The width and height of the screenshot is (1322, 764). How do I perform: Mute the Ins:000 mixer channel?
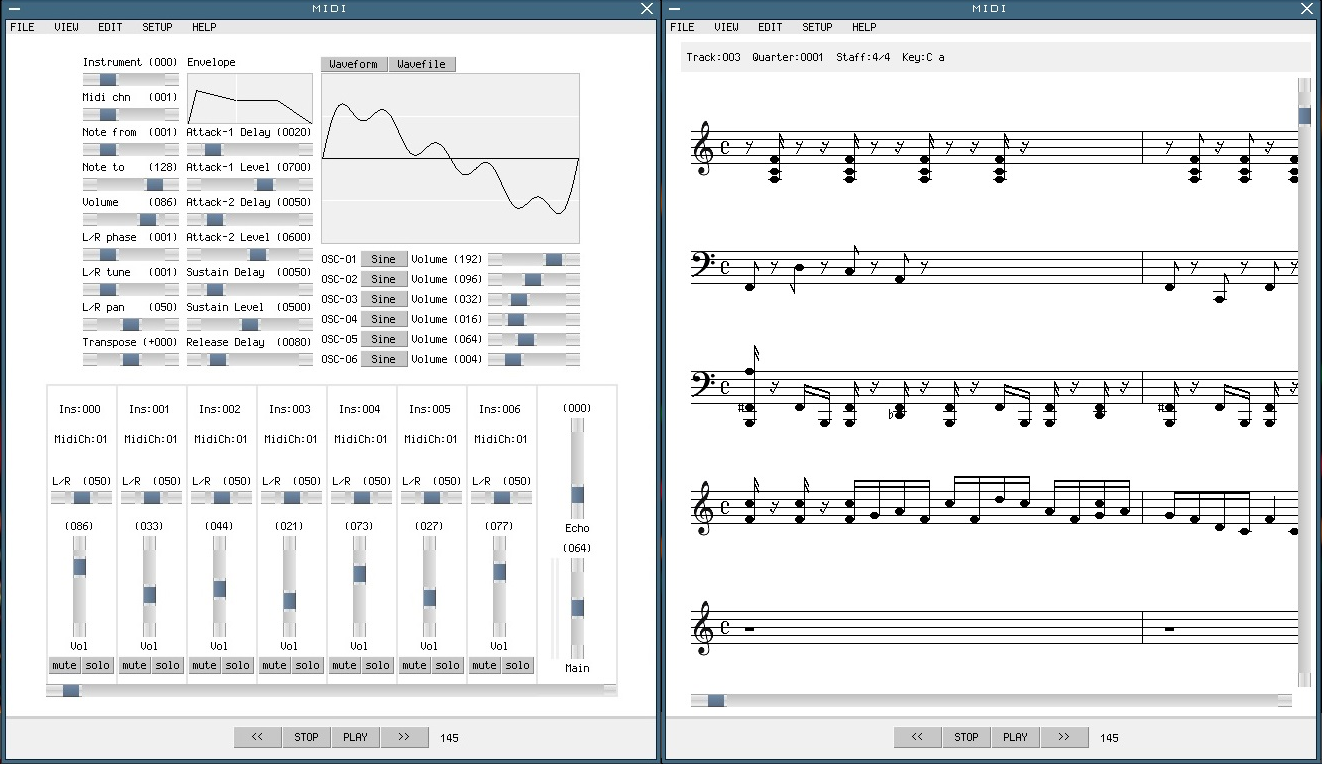64,665
